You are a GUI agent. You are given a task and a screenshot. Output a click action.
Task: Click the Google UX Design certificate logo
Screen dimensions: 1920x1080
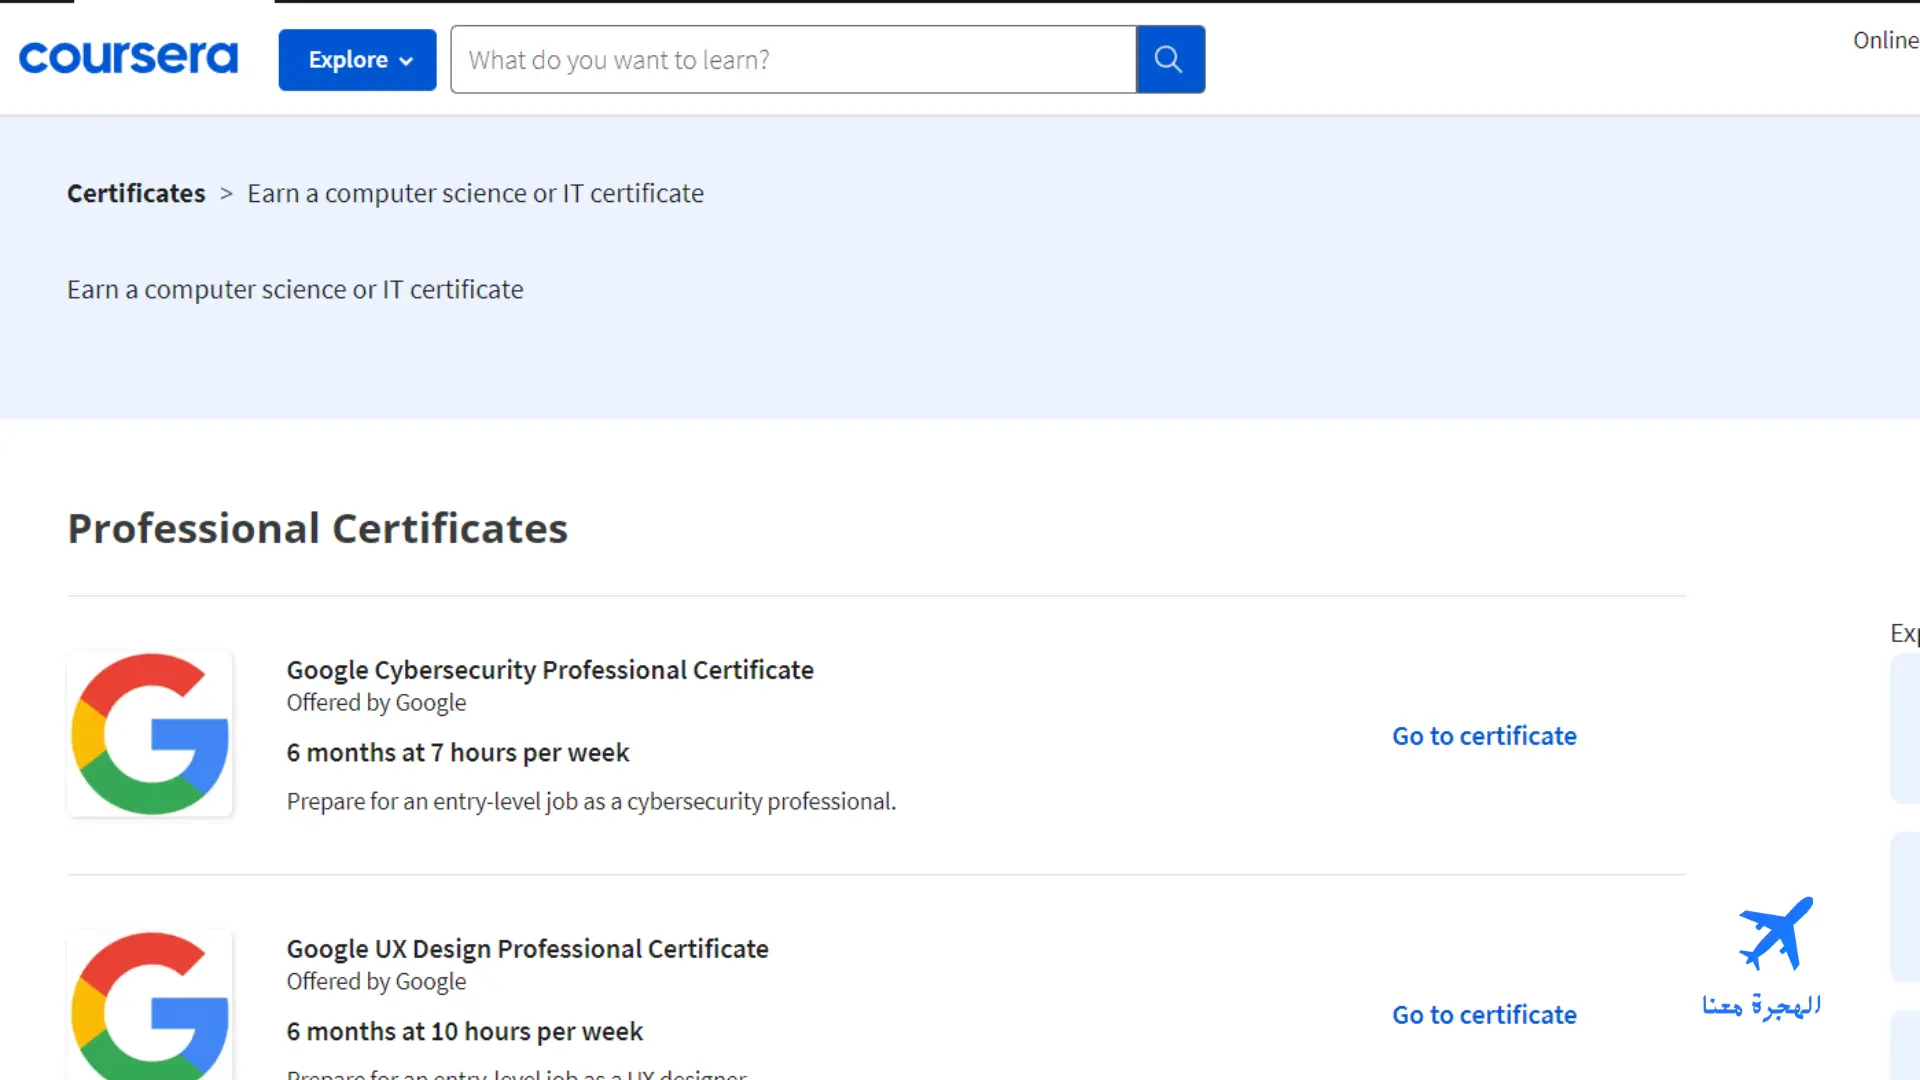tap(150, 1005)
